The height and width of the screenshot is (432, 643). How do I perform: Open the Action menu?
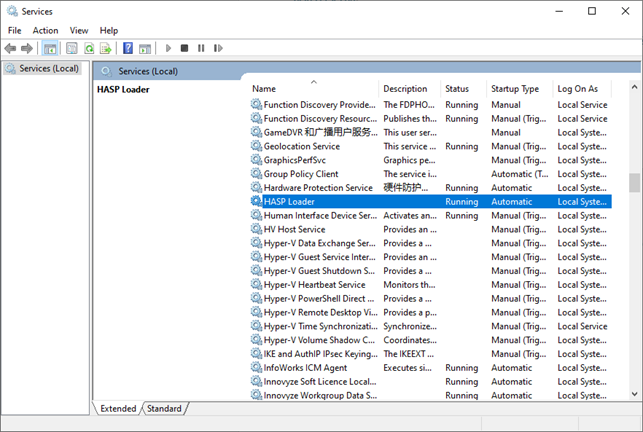click(x=46, y=30)
